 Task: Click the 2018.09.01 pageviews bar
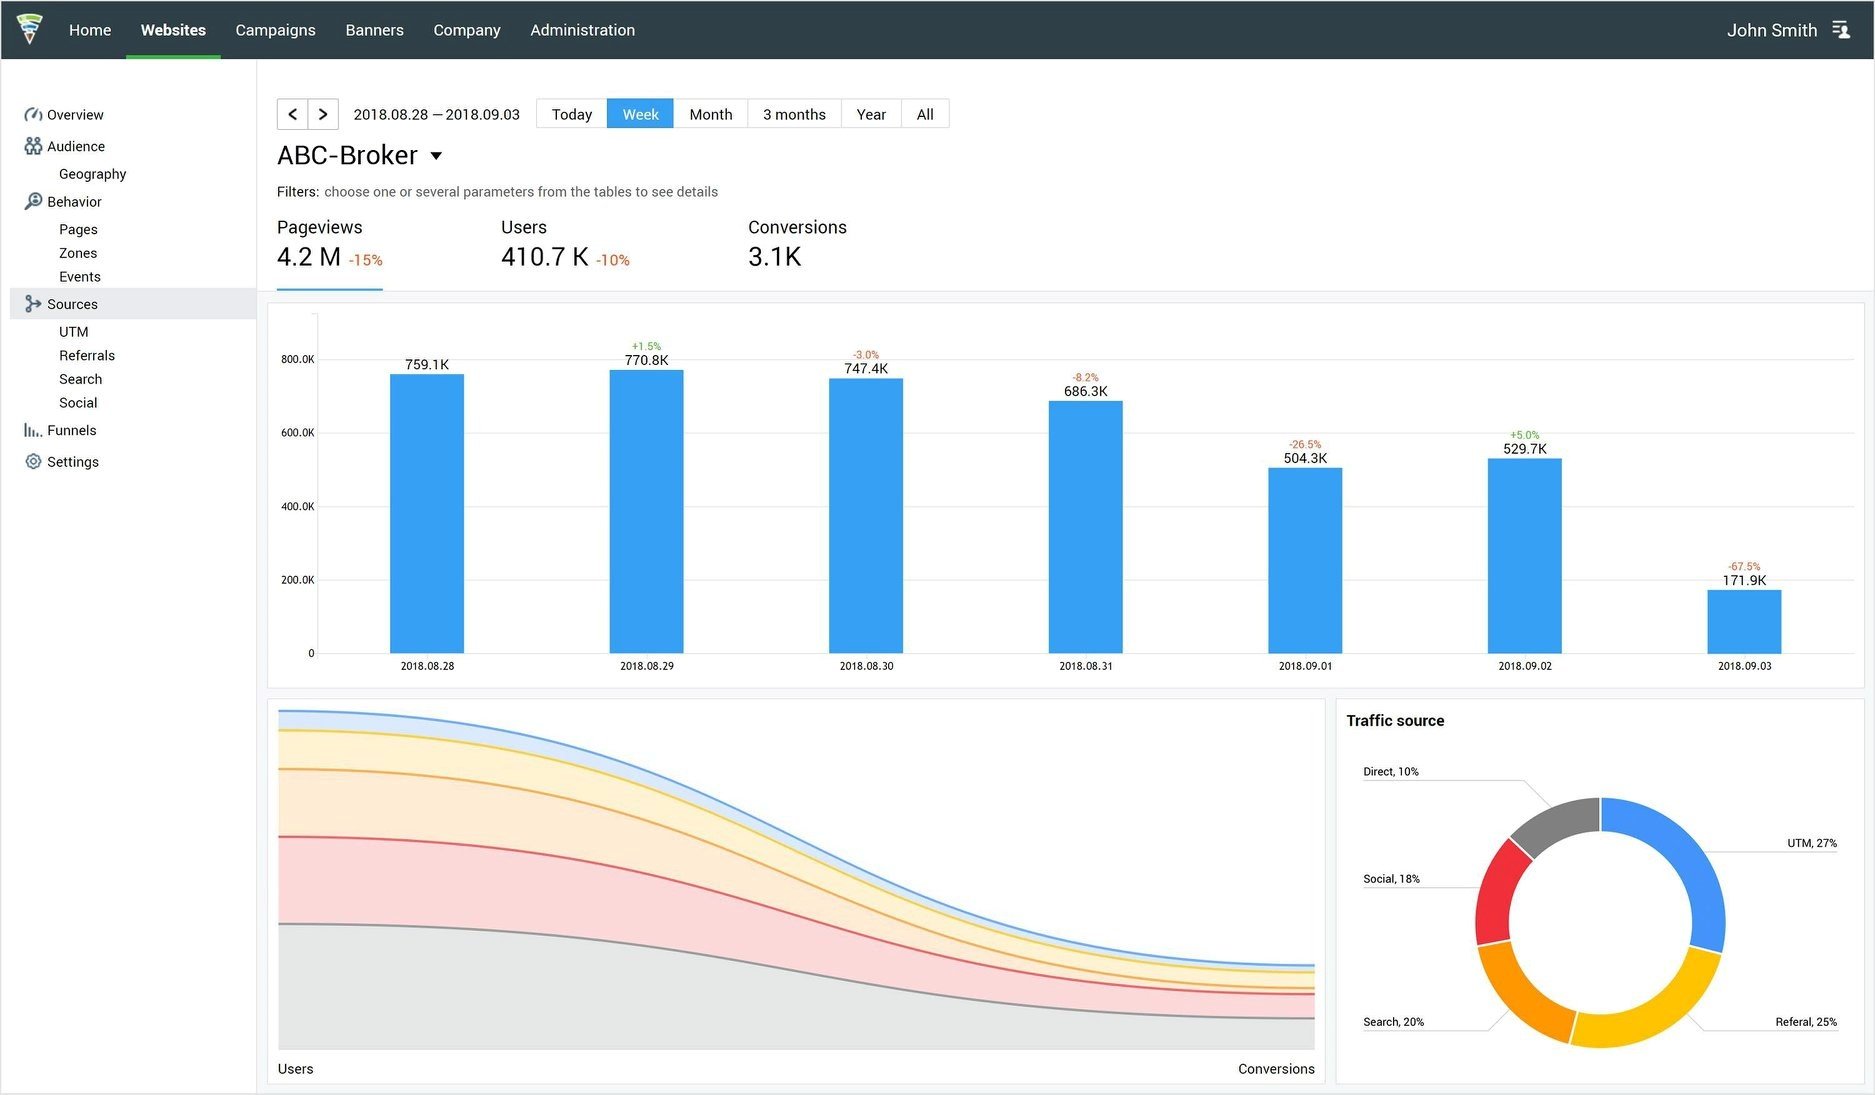tap(1305, 560)
